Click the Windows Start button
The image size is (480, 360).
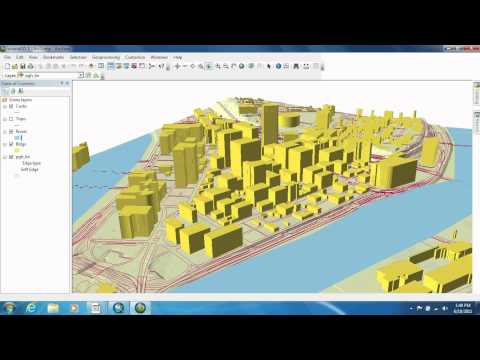point(9,308)
